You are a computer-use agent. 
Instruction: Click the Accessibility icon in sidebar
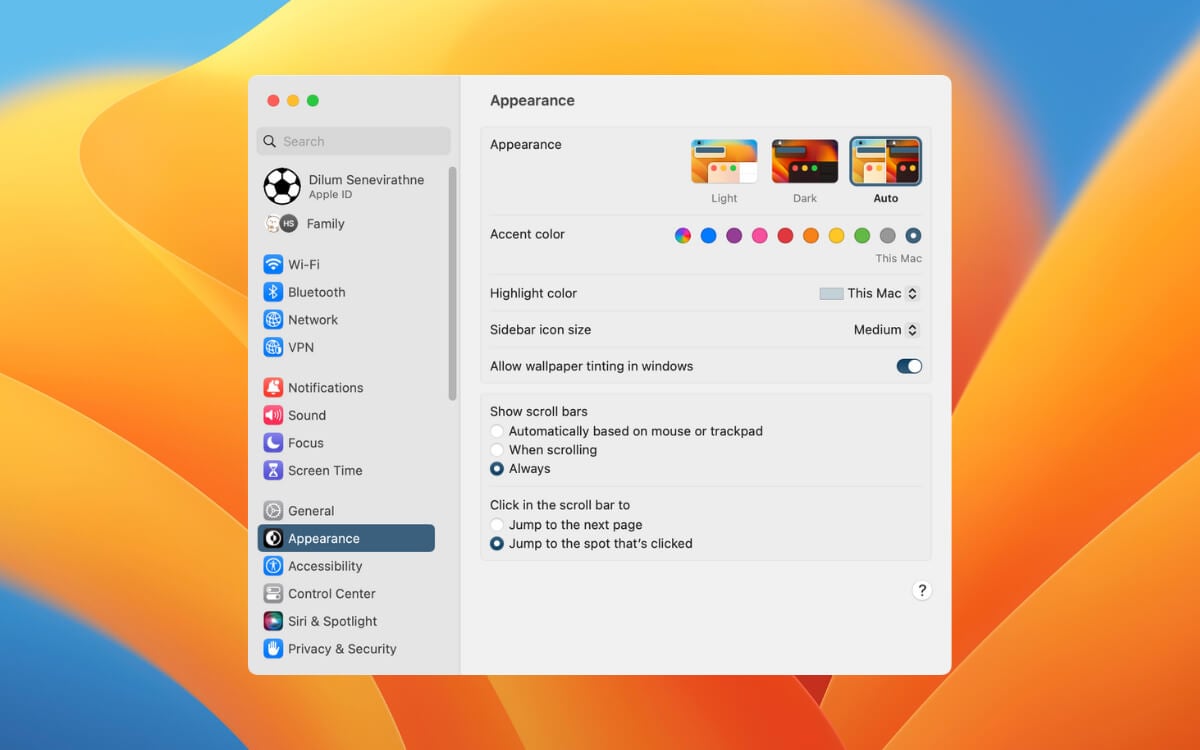click(x=273, y=566)
